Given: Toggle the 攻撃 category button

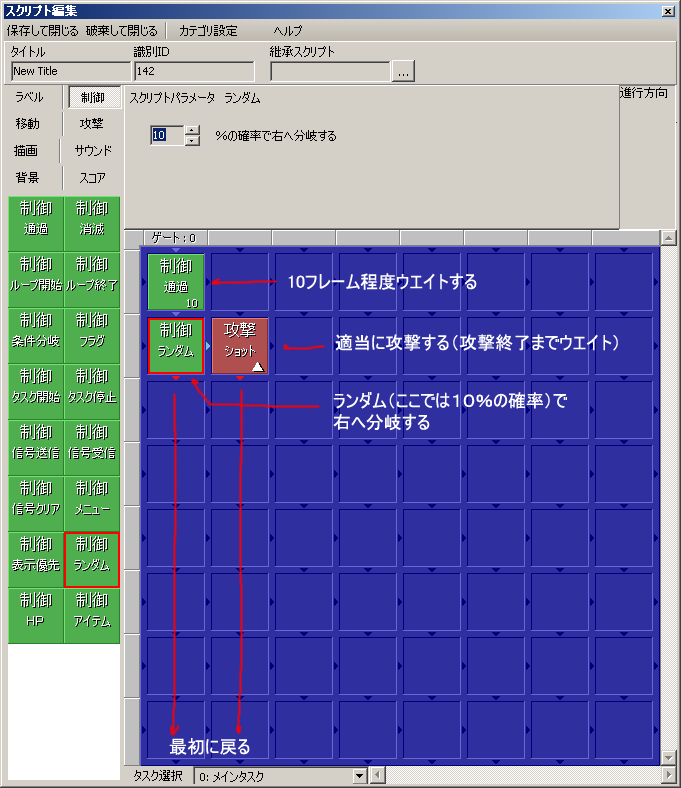Looking at the screenshot, I should tap(91, 124).
